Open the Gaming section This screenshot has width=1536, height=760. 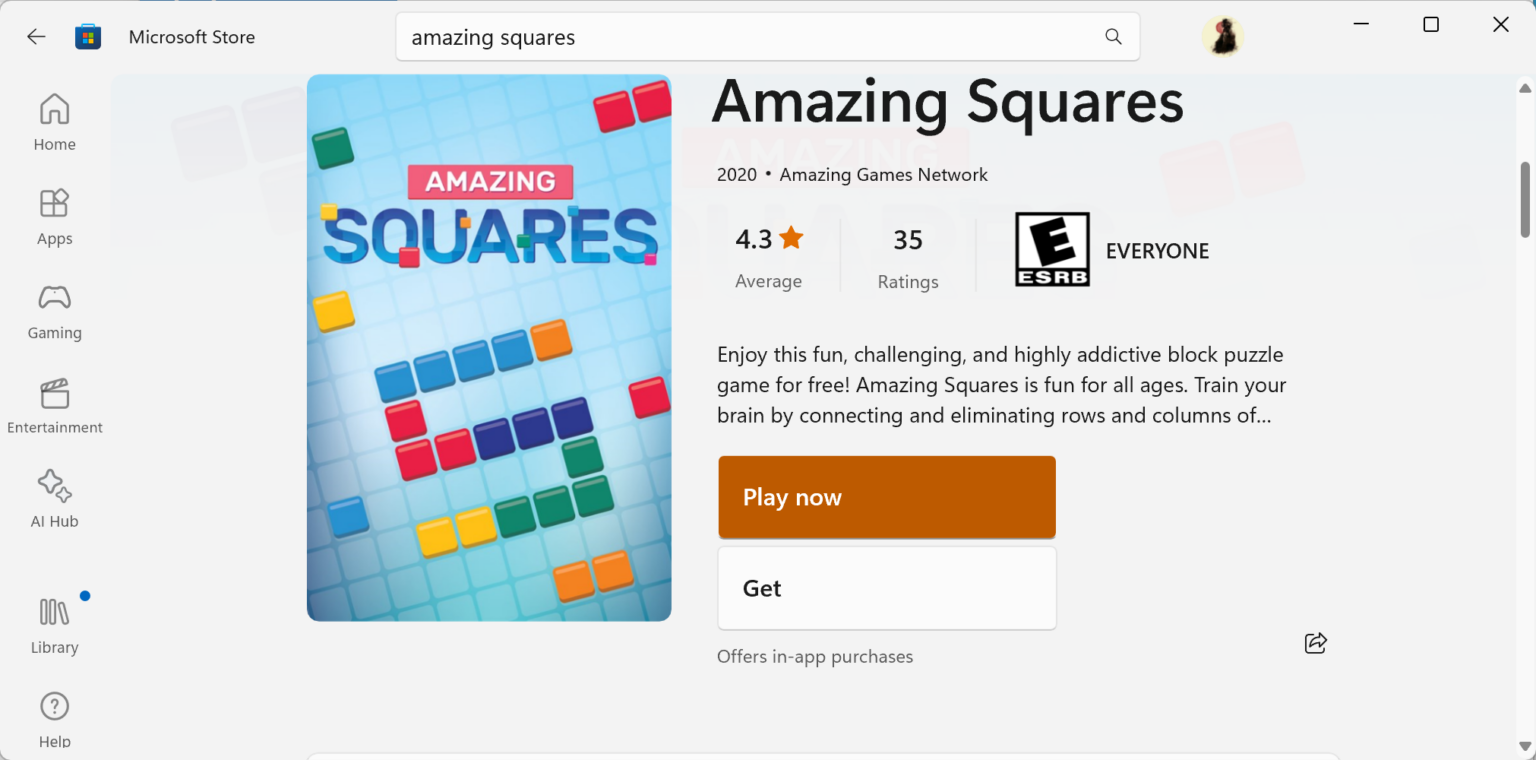pyautogui.click(x=54, y=310)
